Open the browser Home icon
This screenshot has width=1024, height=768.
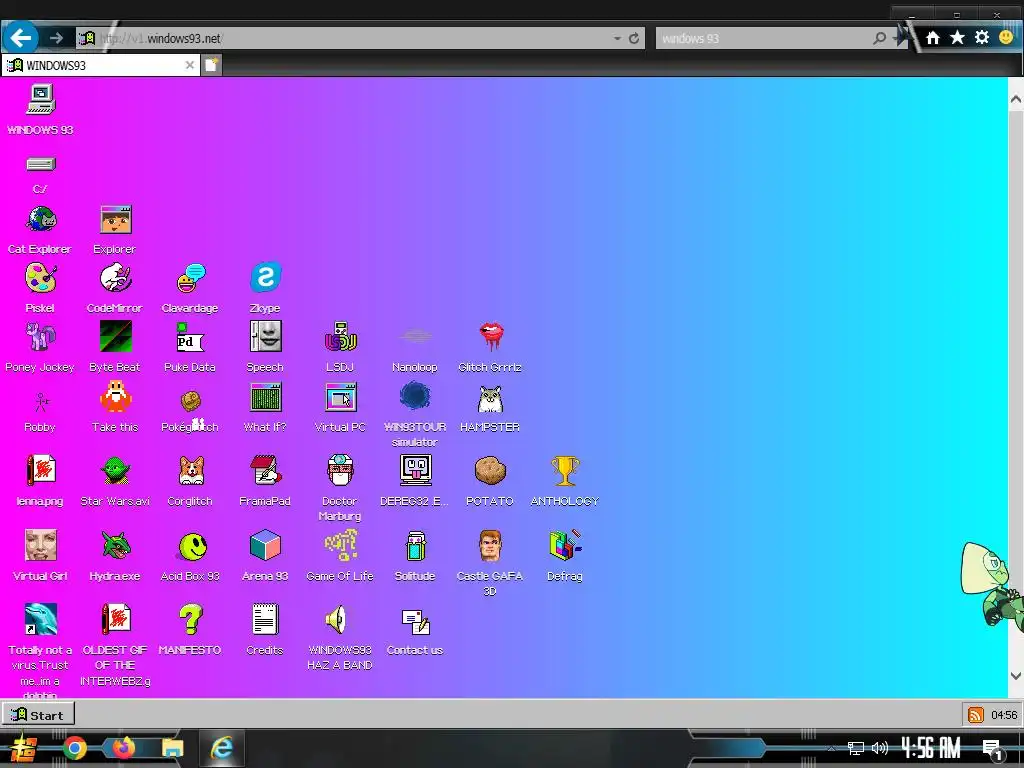933,38
